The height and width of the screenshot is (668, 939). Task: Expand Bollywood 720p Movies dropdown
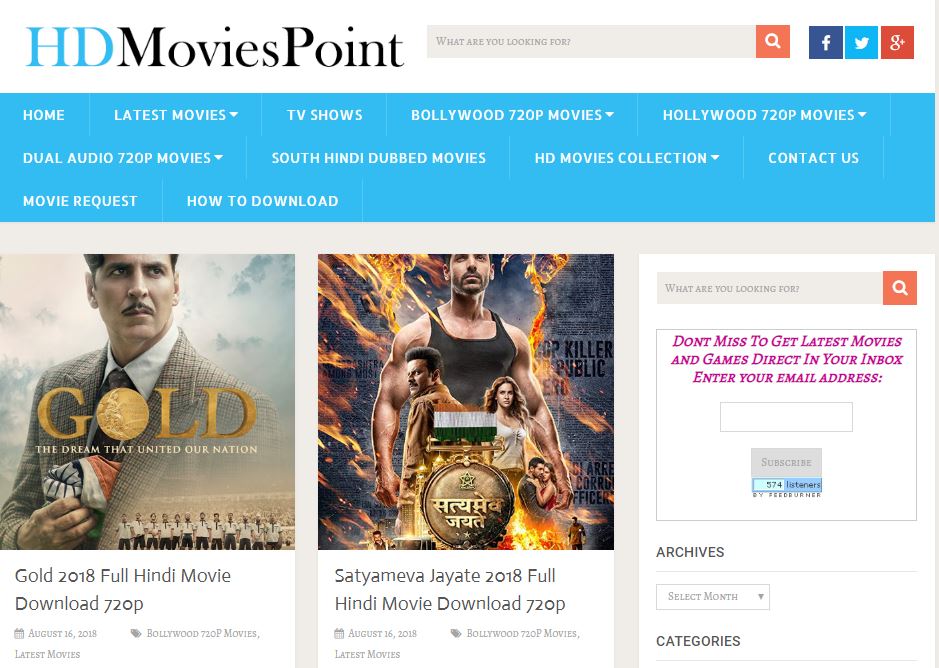pos(511,115)
